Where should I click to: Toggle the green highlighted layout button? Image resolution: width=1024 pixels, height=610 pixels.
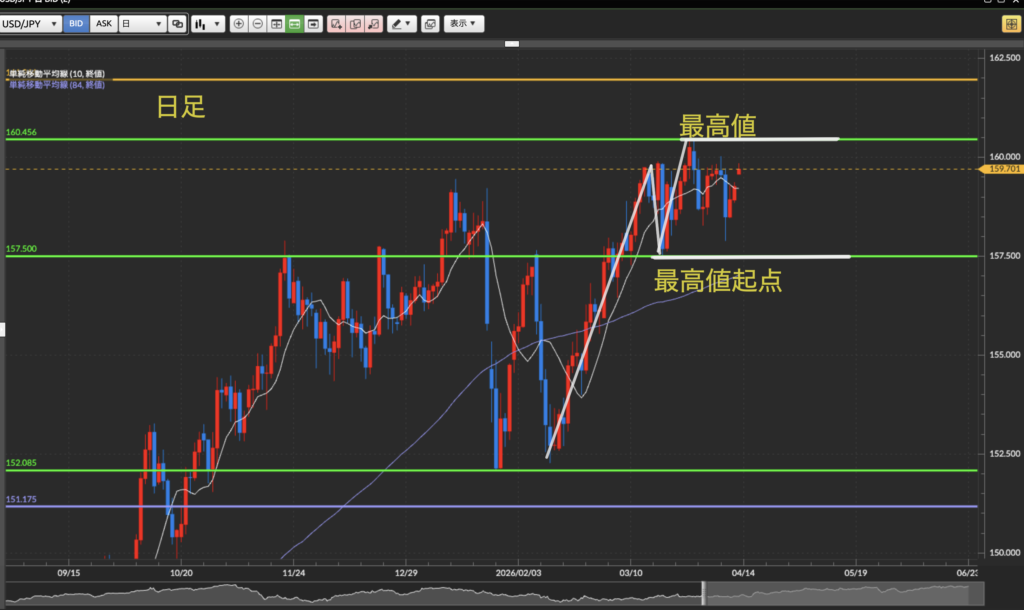click(x=295, y=23)
